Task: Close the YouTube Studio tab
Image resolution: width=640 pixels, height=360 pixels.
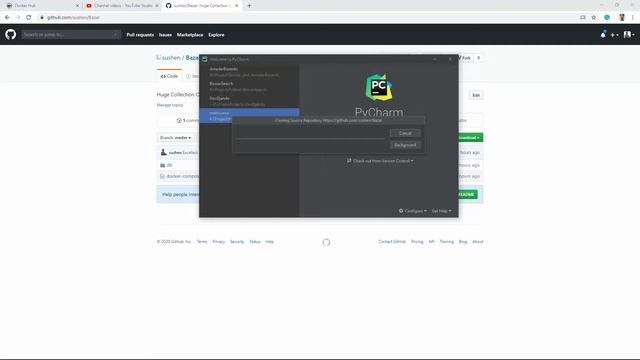Action: pyautogui.click(x=157, y=6)
